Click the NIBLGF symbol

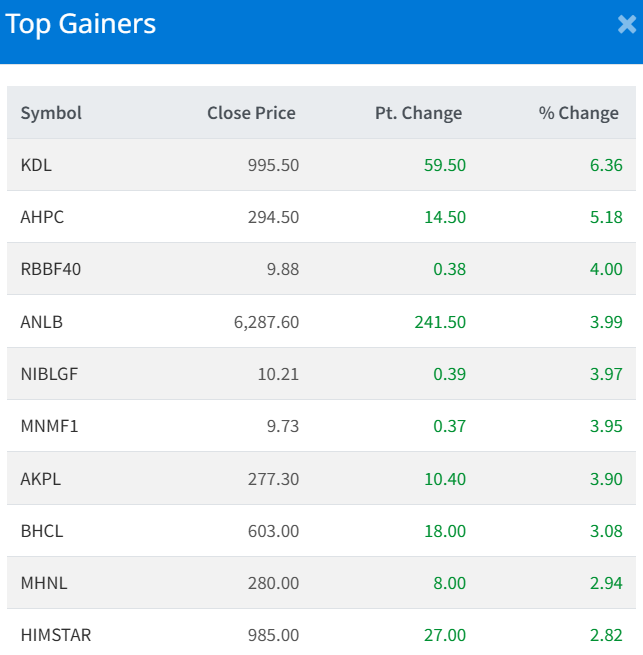48,374
